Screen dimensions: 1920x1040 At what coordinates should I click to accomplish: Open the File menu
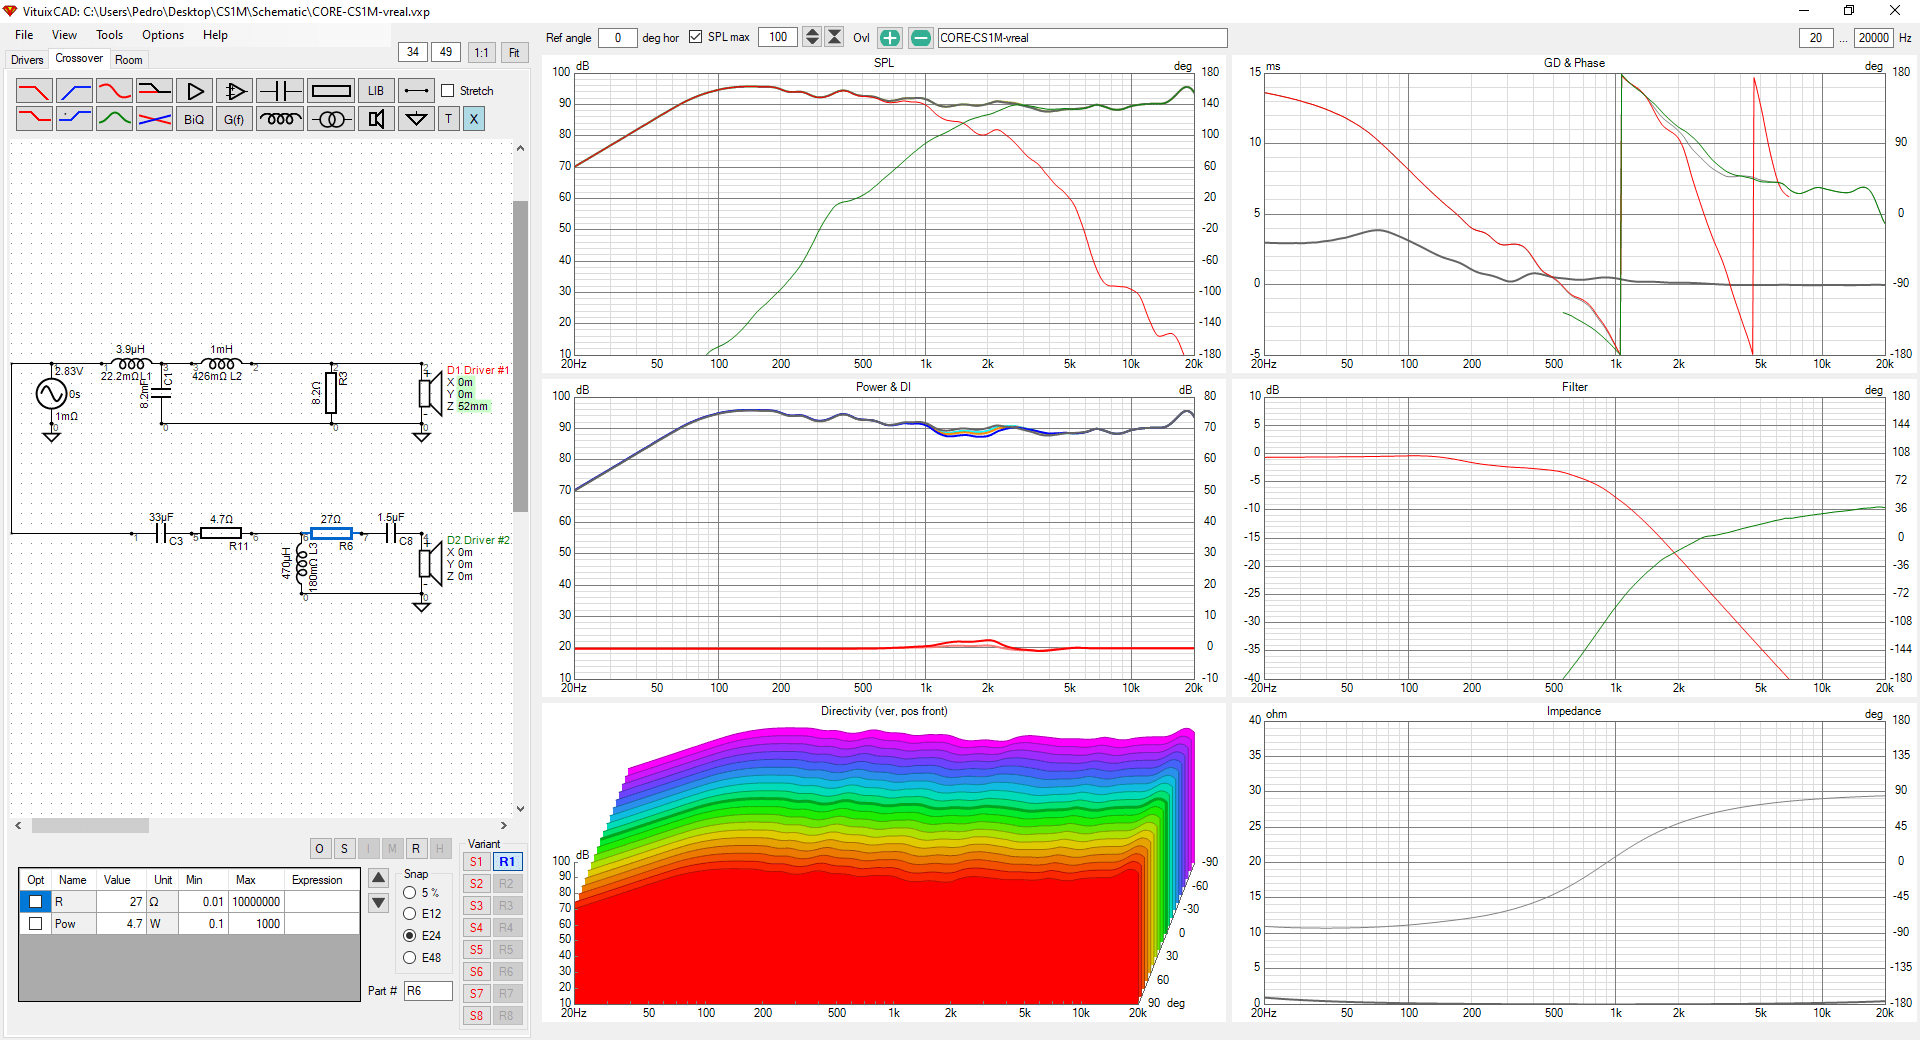point(24,35)
